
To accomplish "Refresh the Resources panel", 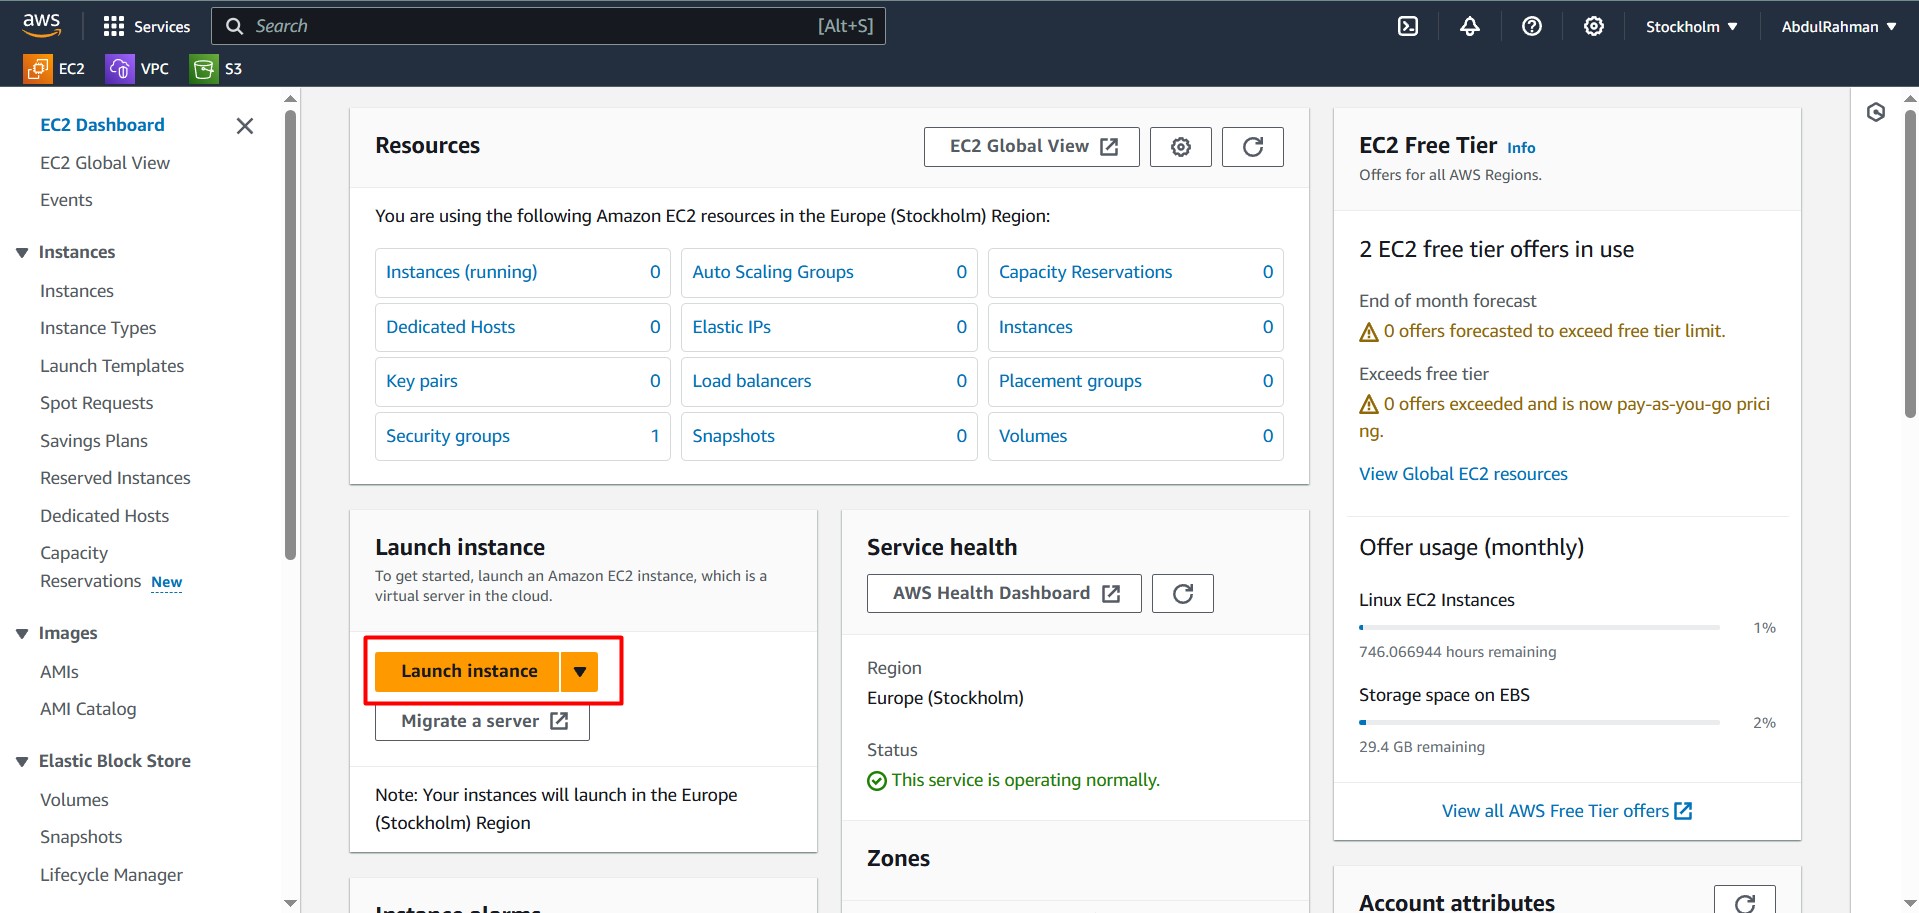I will pos(1253,147).
